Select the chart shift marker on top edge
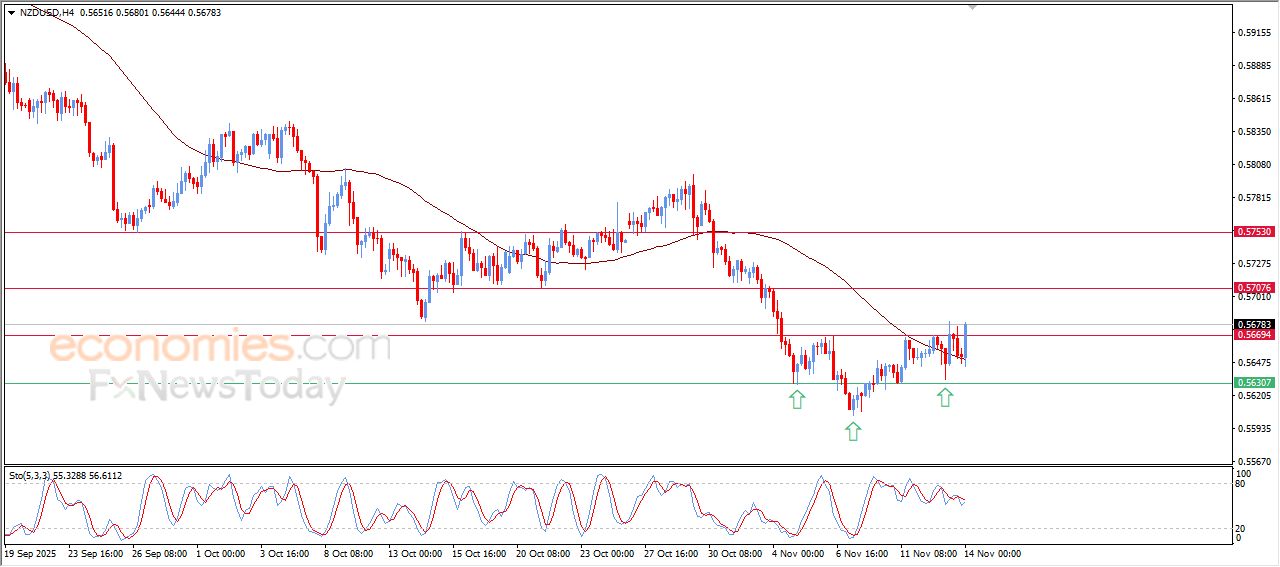Viewport: 1280px width, 567px height. point(973,7)
